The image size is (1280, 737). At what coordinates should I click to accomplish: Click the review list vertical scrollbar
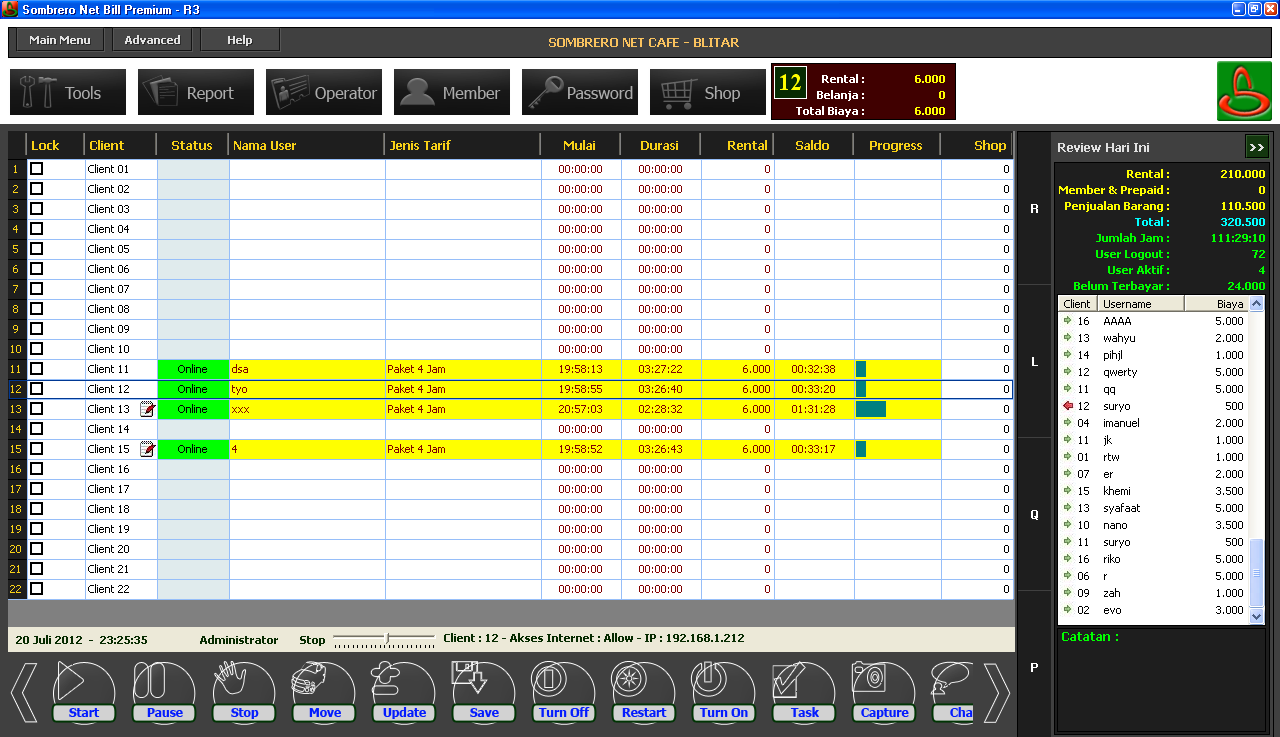(x=1257, y=461)
